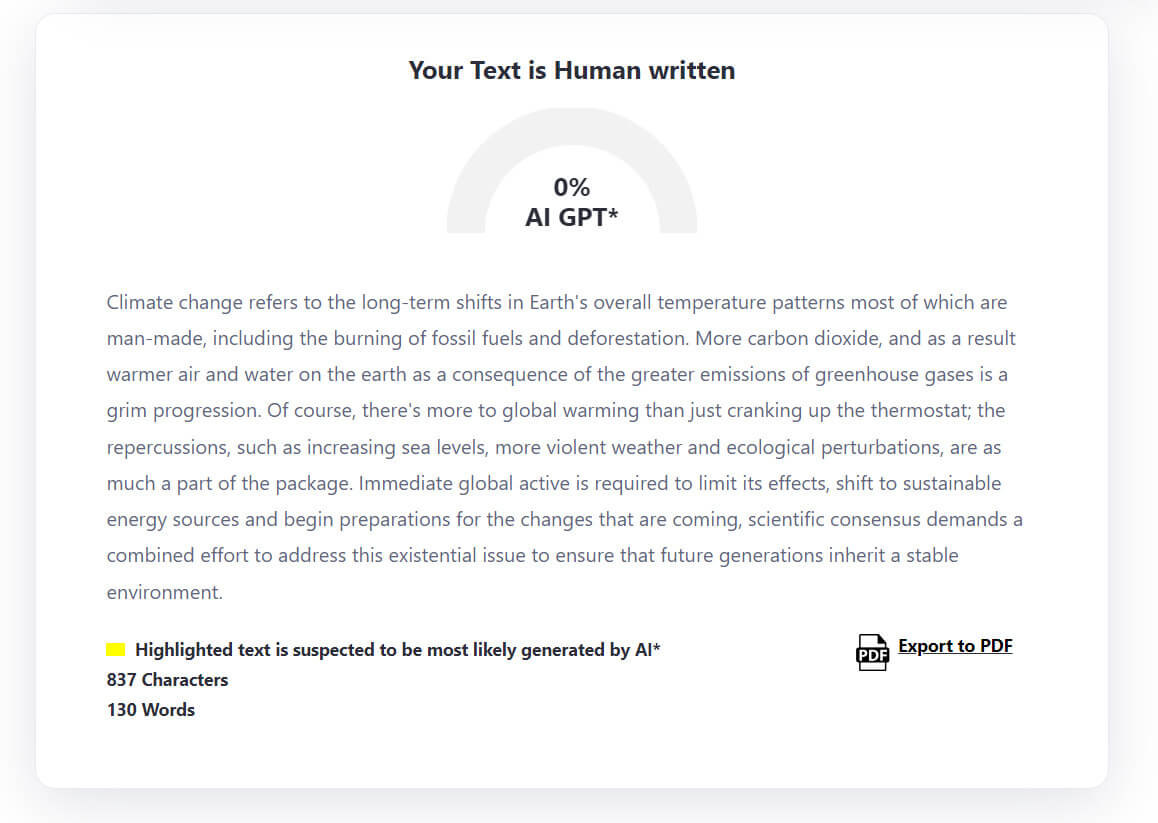The width and height of the screenshot is (1158, 823).
Task: Open the Export to PDF link
Action: (955, 646)
